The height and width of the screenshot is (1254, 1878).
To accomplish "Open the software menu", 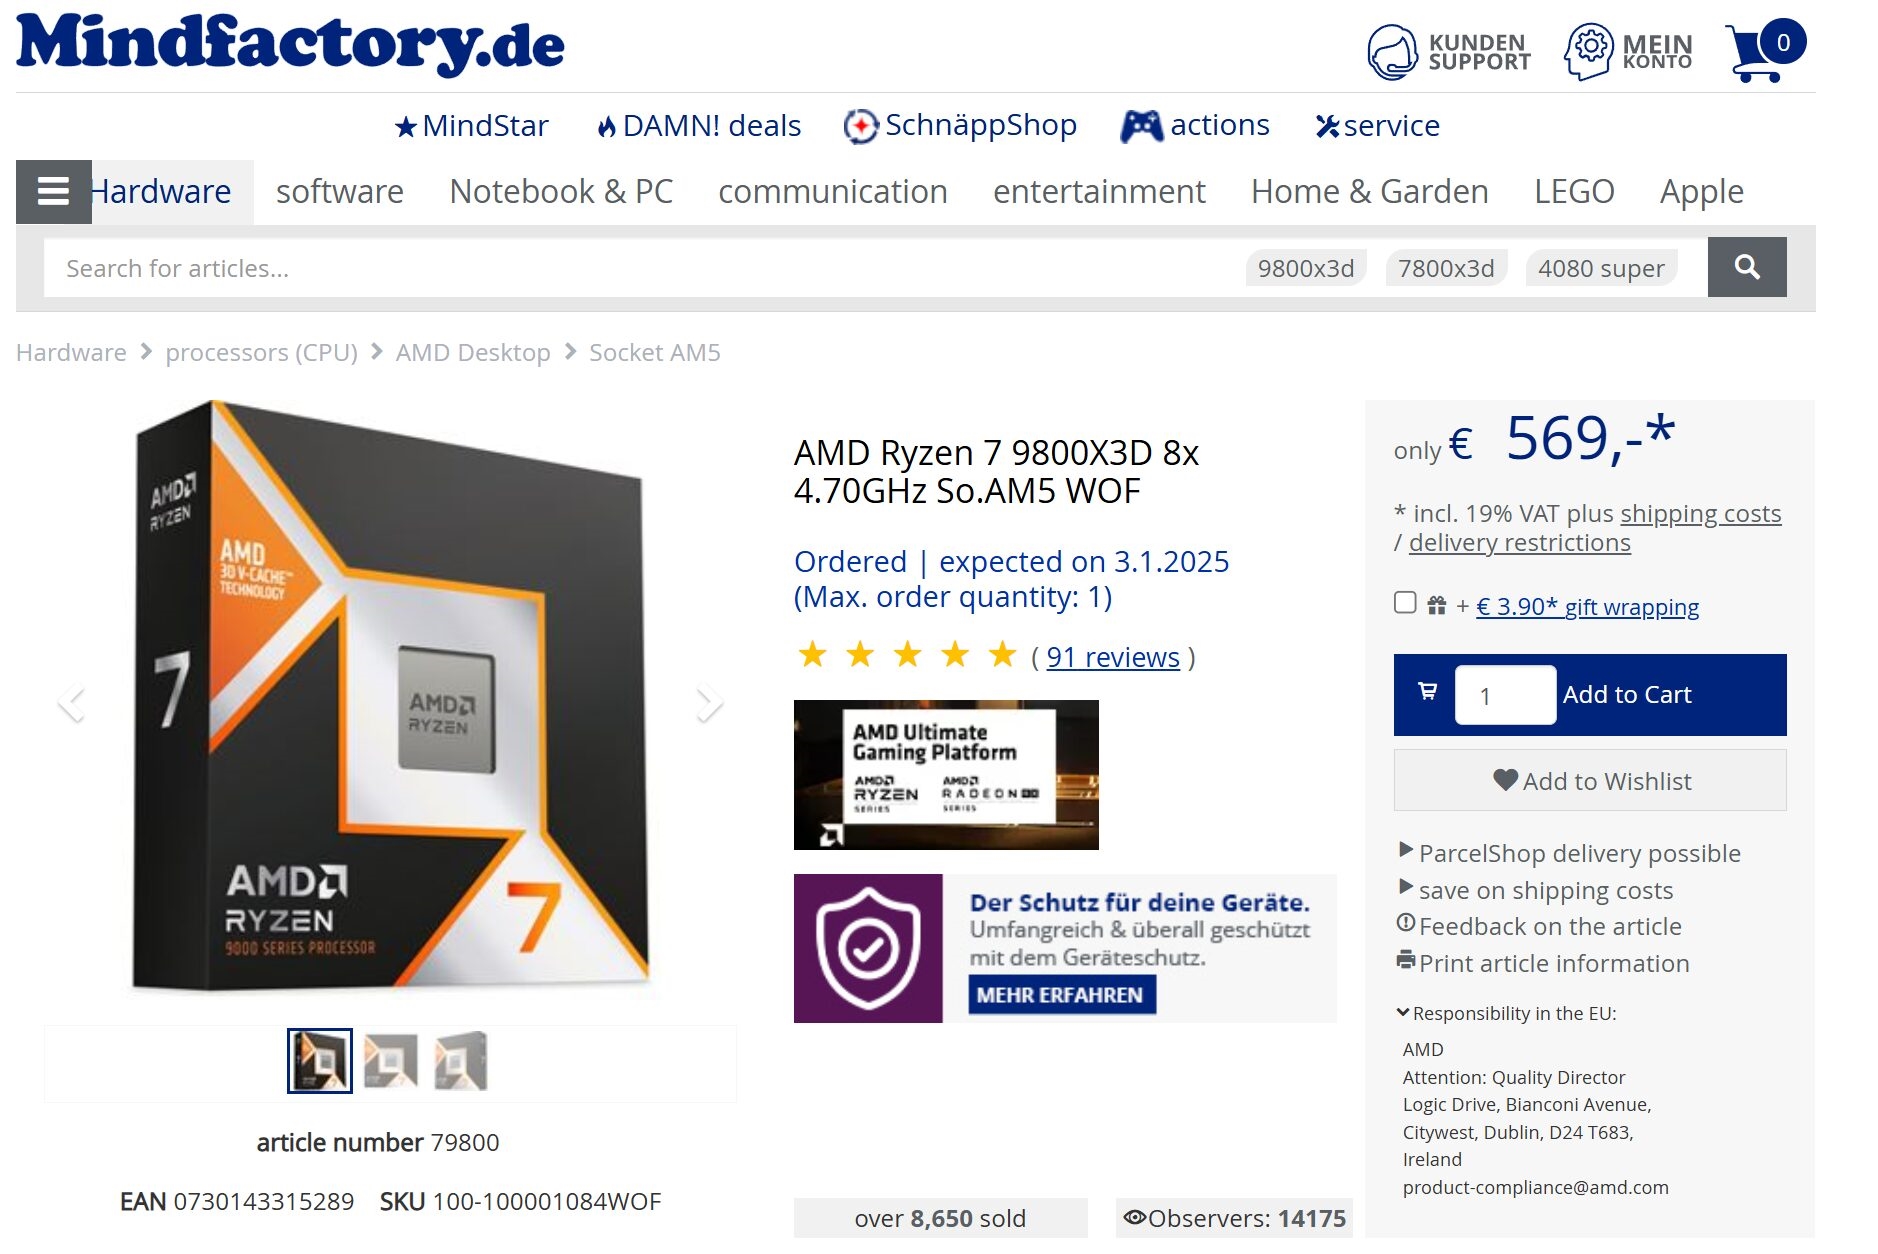I will click(x=340, y=191).
